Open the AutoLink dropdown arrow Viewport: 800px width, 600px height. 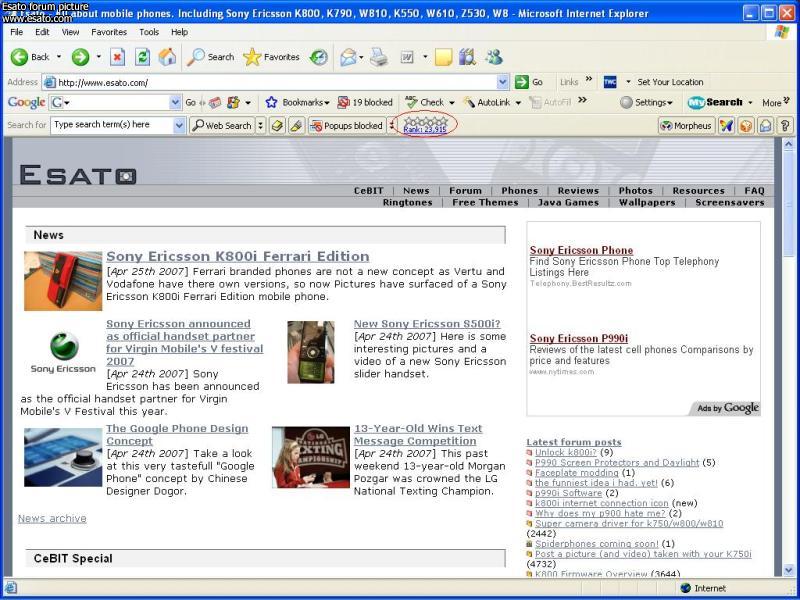[518, 103]
